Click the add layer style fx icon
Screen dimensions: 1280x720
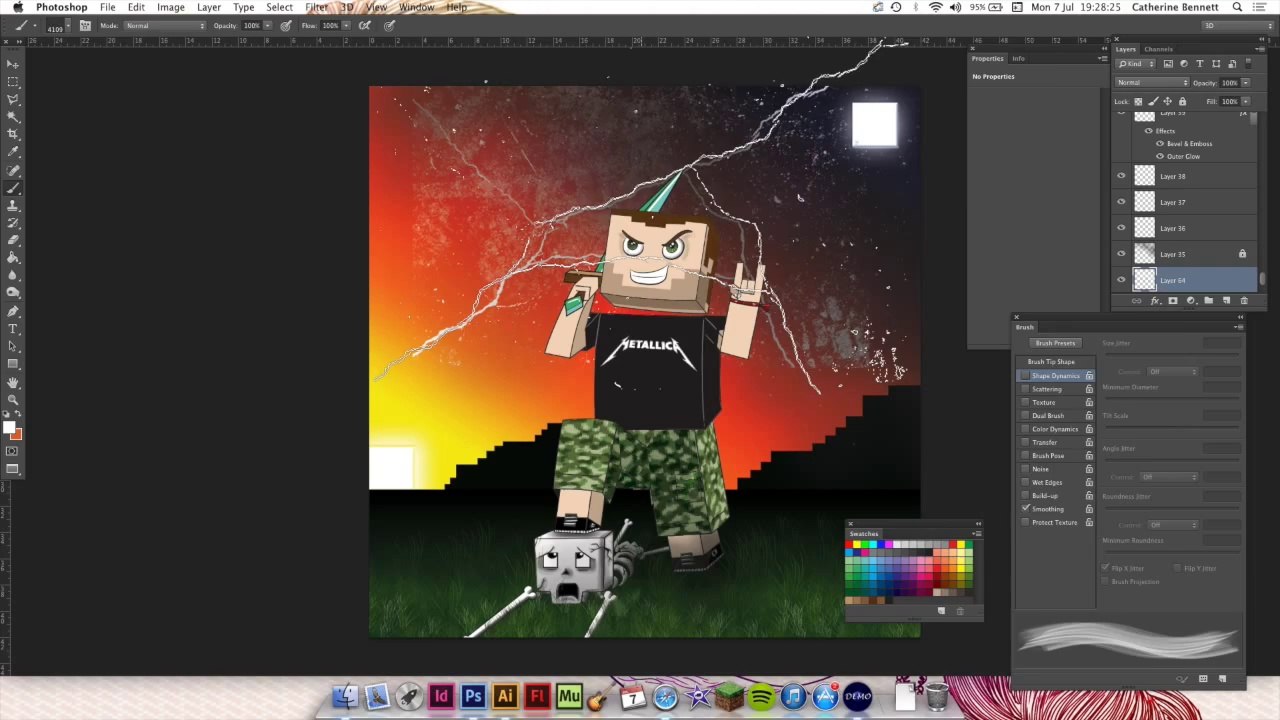[x=1155, y=301]
